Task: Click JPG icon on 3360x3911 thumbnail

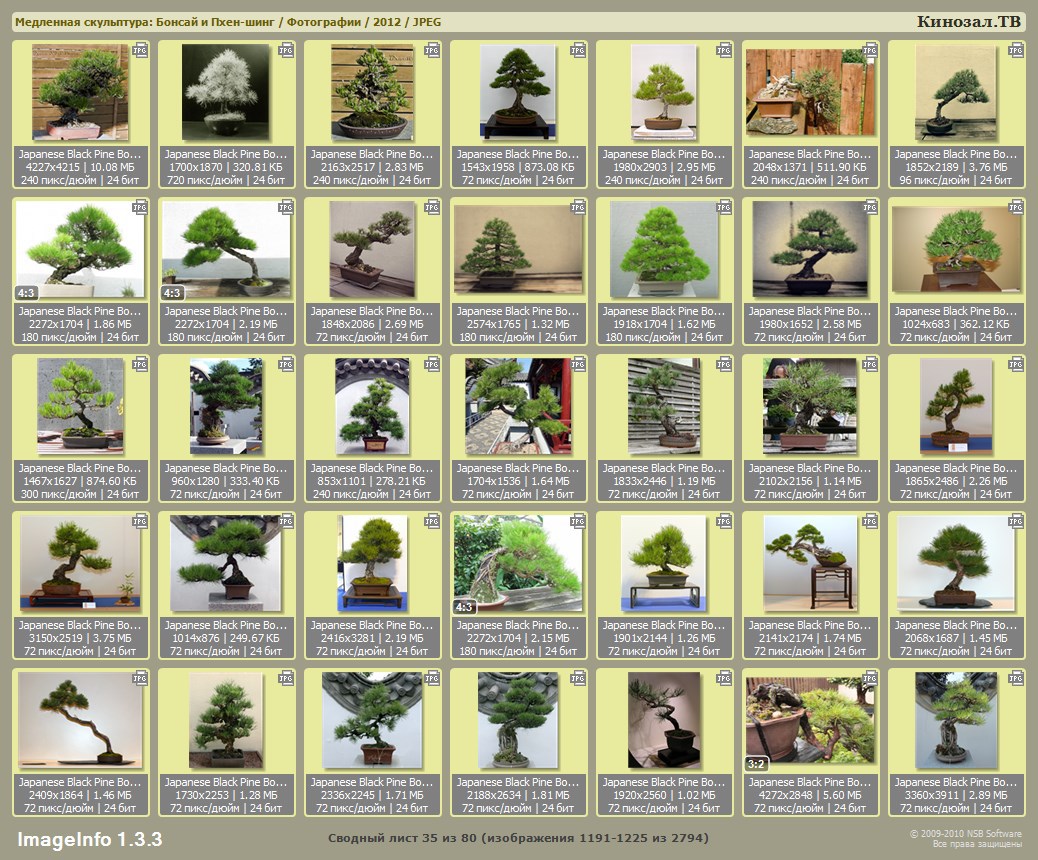Action: [1015, 679]
